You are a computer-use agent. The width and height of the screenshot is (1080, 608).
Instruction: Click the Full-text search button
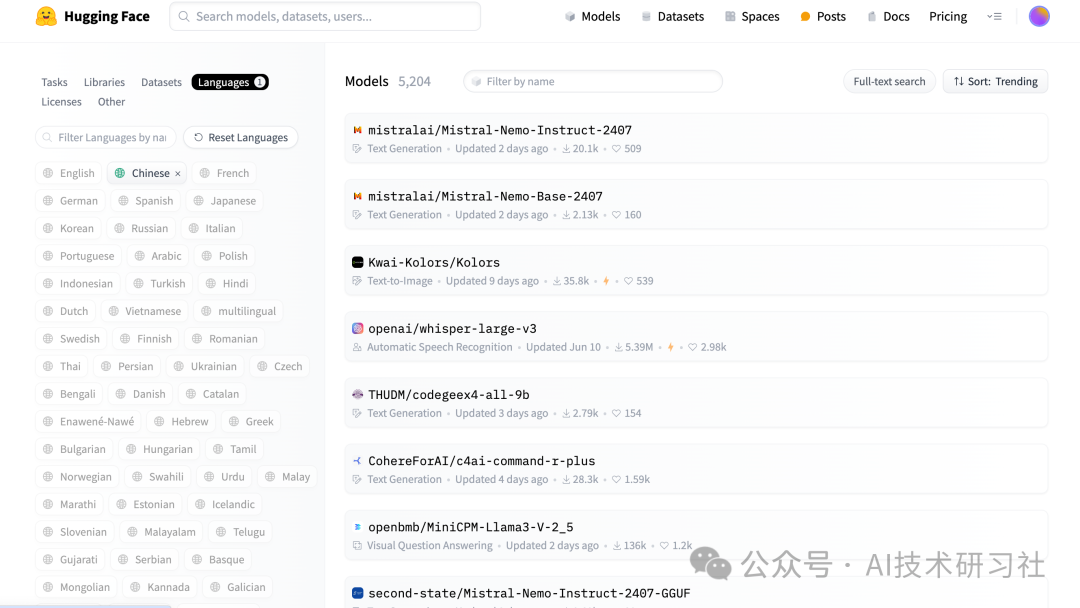[889, 81]
